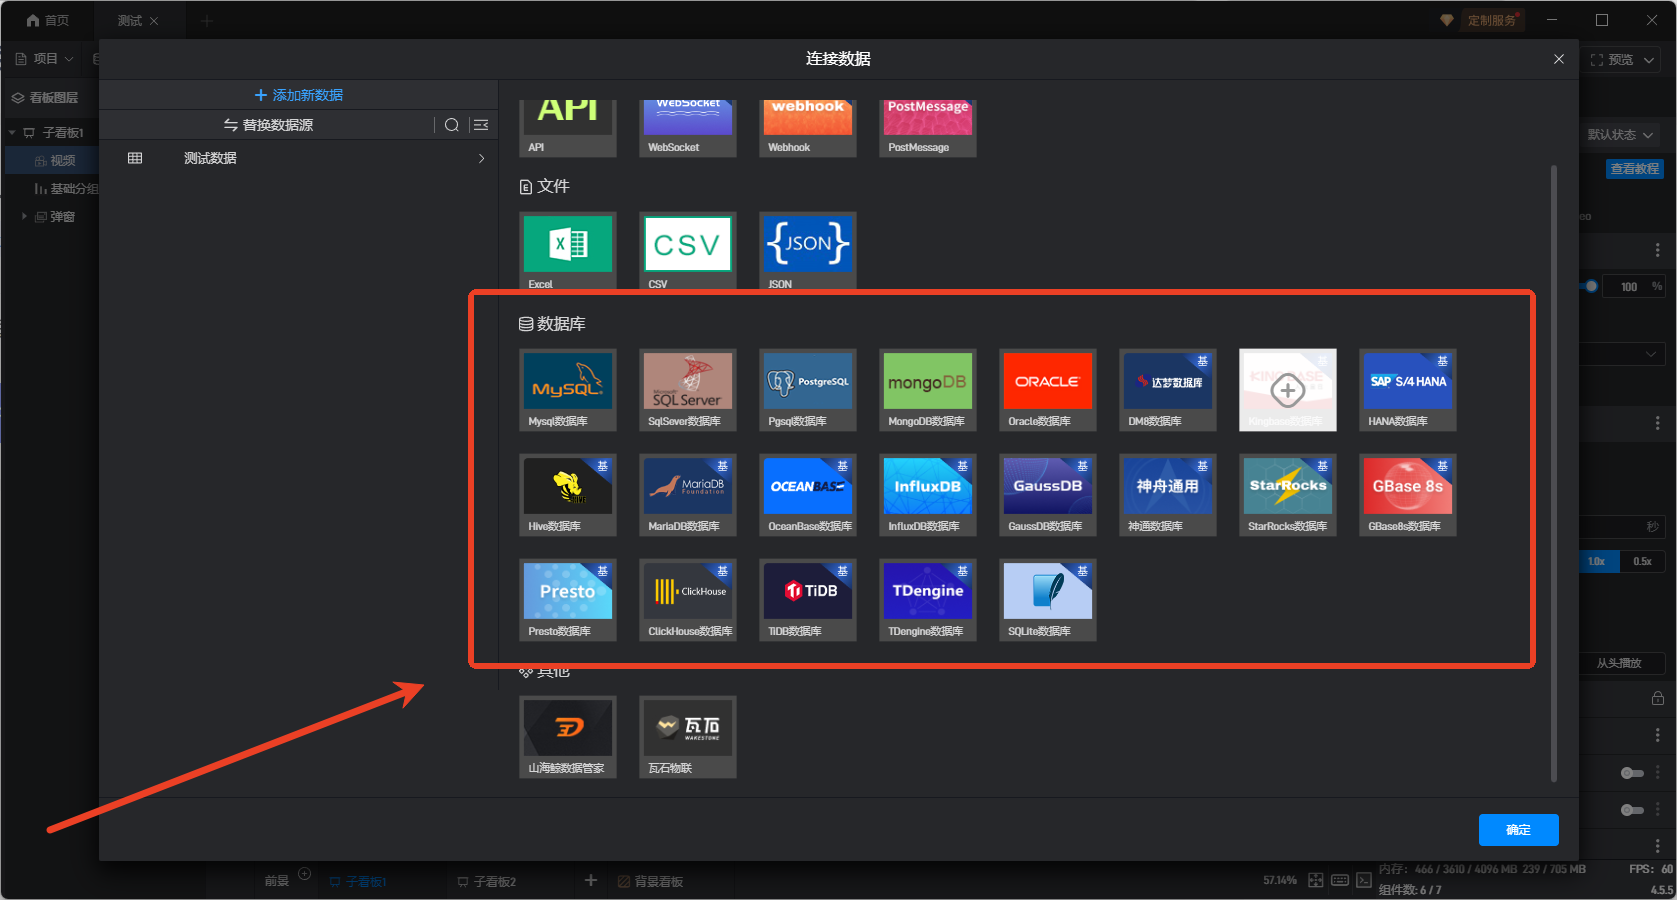Pick the Pgsql数据库 data source
Image resolution: width=1677 pixels, height=900 pixels.
808,390
